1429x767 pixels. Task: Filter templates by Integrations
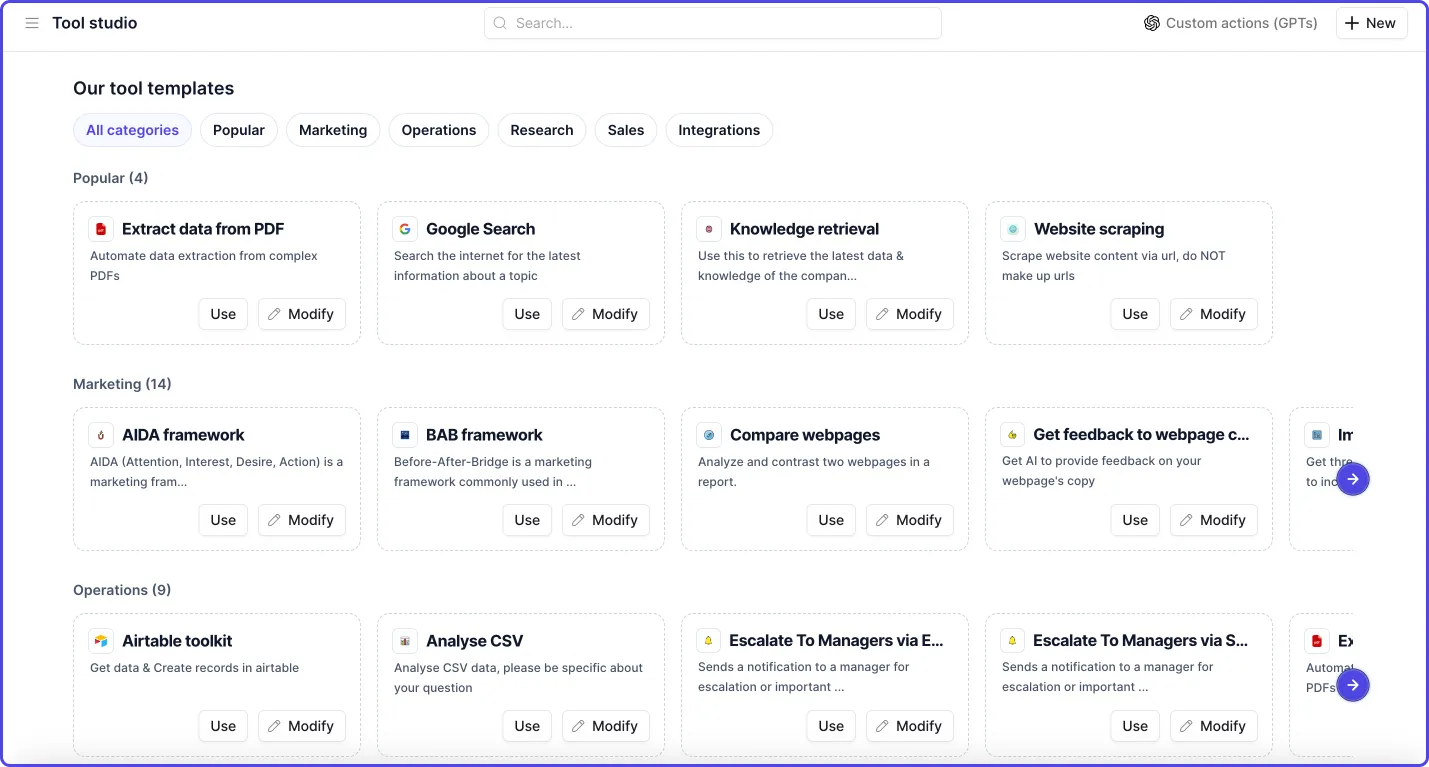719,130
